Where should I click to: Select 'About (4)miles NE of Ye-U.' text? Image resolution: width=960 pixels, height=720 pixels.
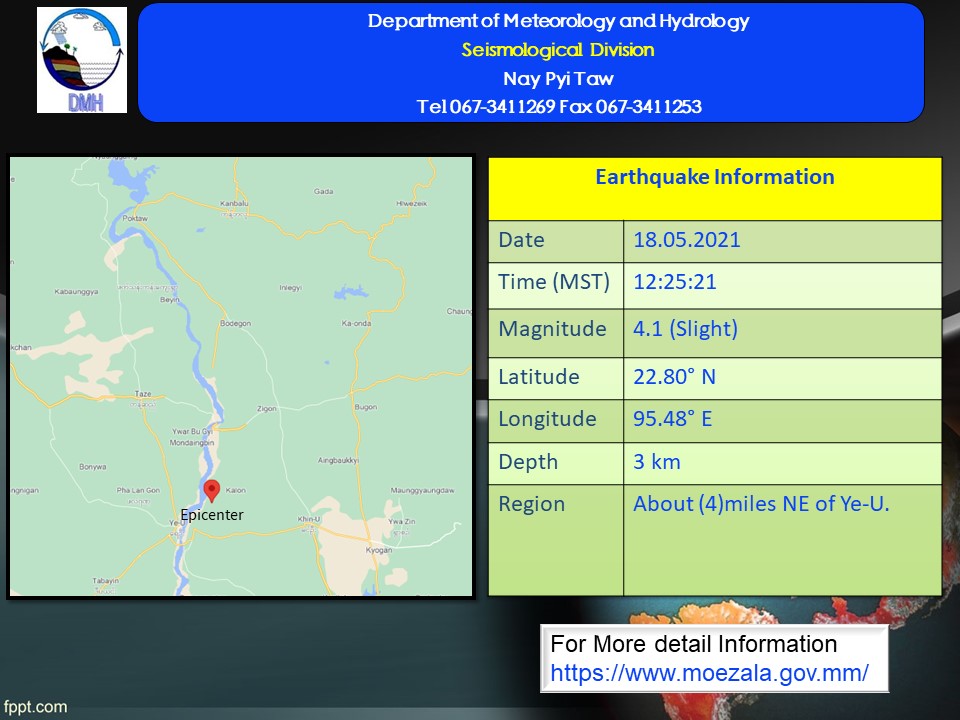761,504
